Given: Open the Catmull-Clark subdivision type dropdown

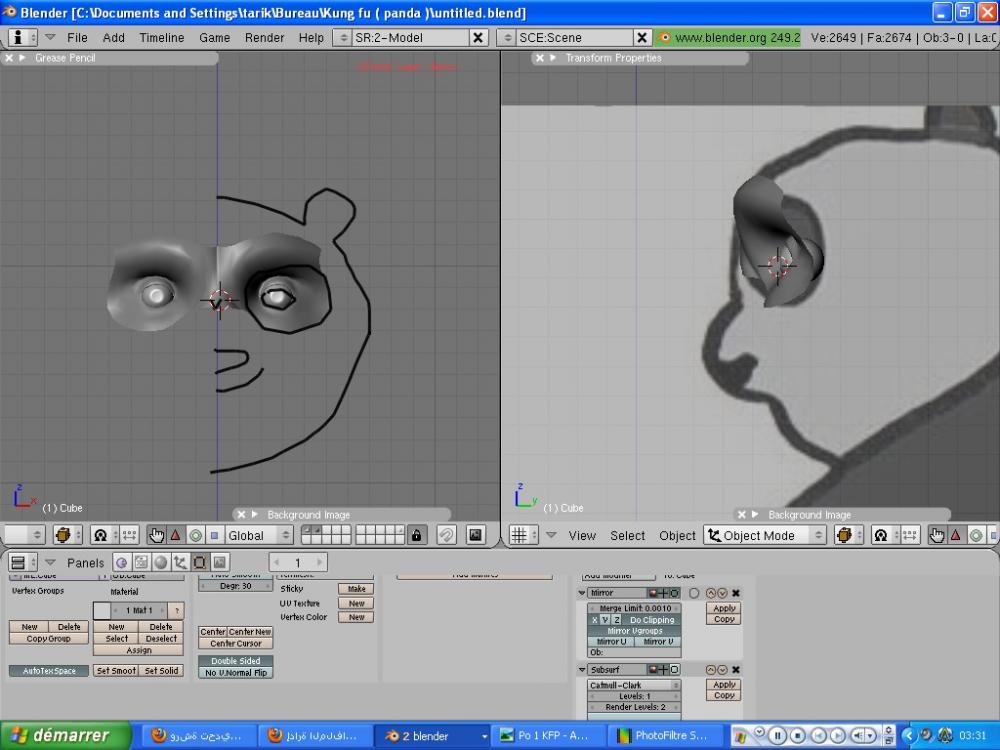Looking at the screenshot, I should point(635,685).
